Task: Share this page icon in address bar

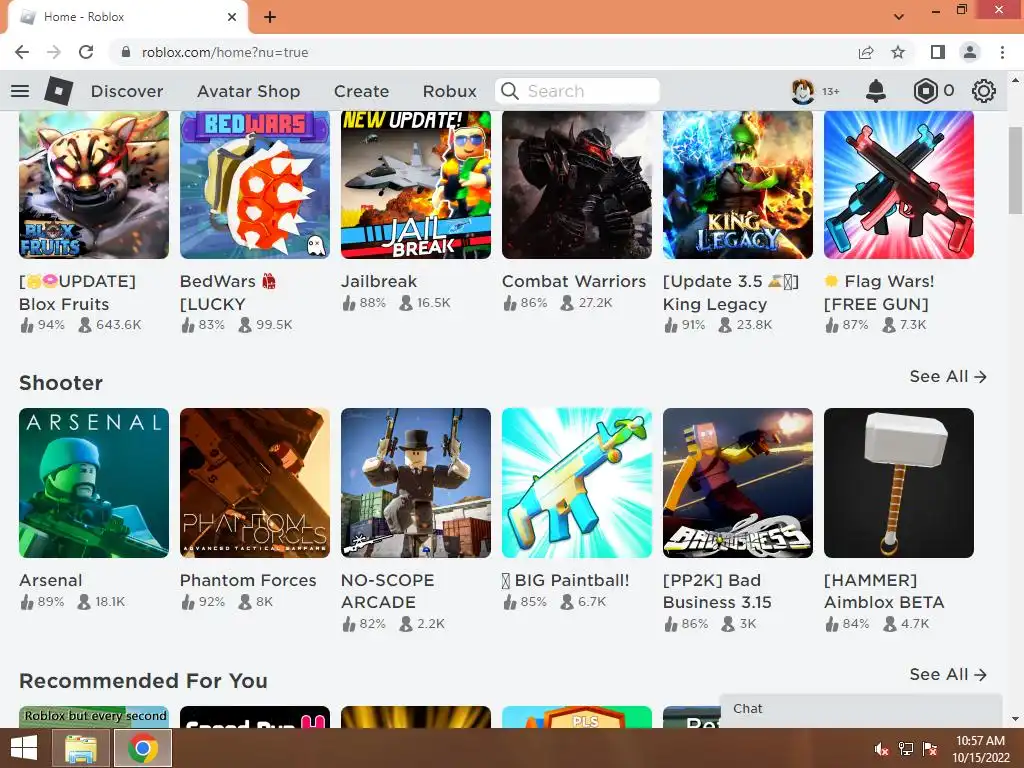Action: [x=866, y=52]
